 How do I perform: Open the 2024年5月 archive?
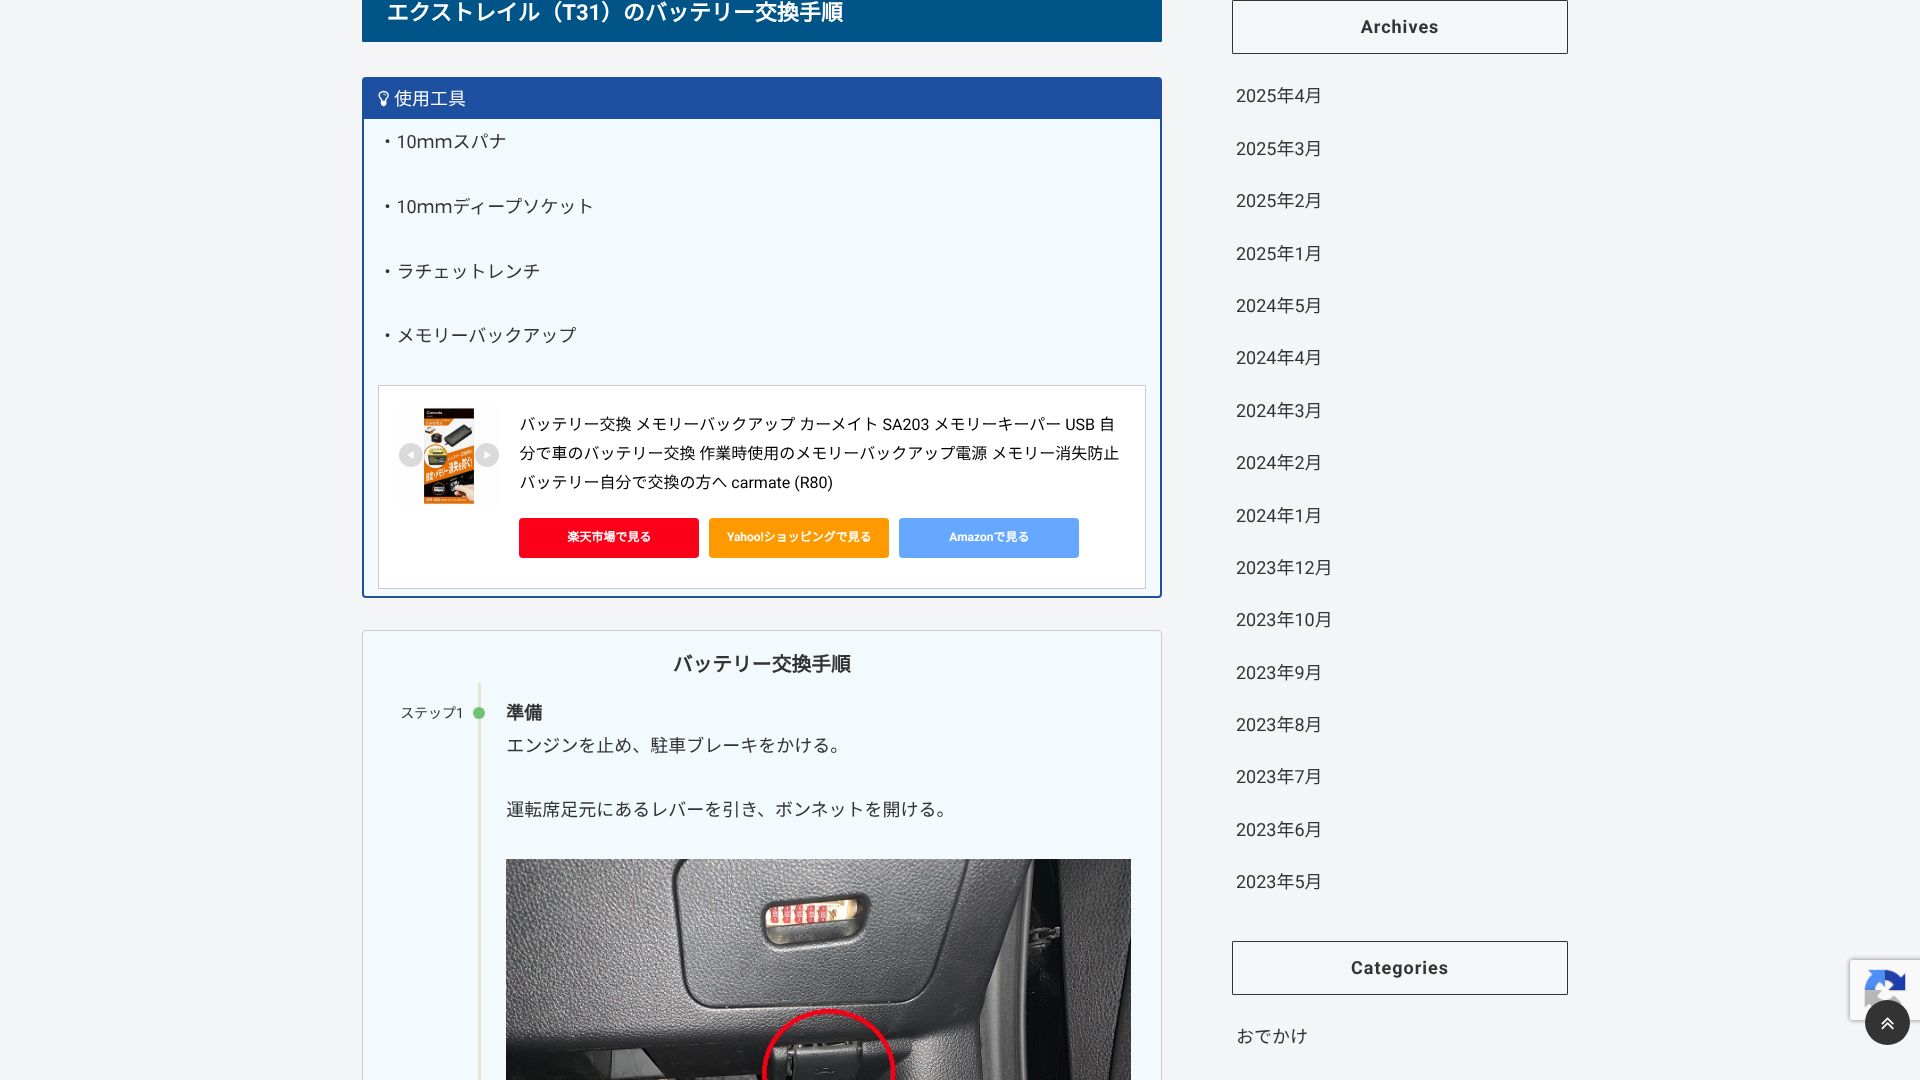[x=1278, y=306]
